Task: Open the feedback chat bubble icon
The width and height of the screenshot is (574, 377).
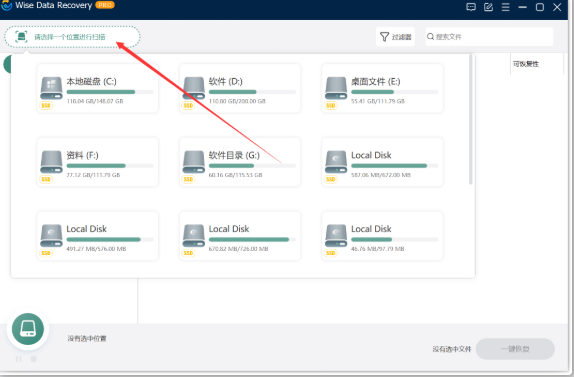Action: click(471, 7)
